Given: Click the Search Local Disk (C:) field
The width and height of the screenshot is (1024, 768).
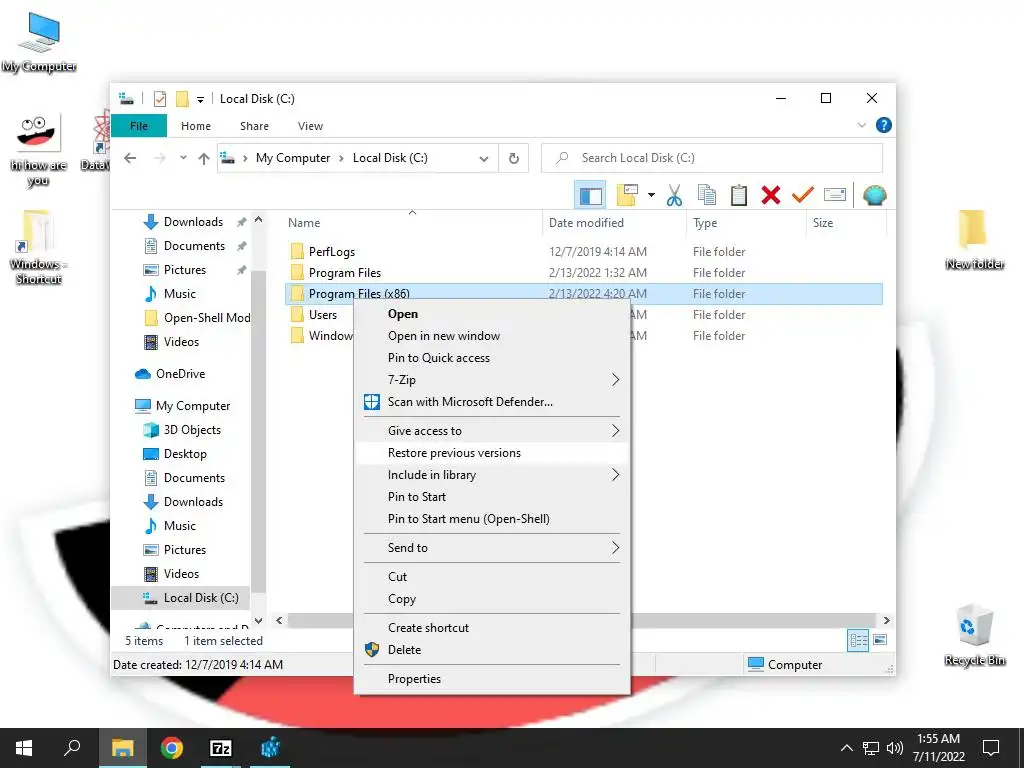Looking at the screenshot, I should click(712, 158).
